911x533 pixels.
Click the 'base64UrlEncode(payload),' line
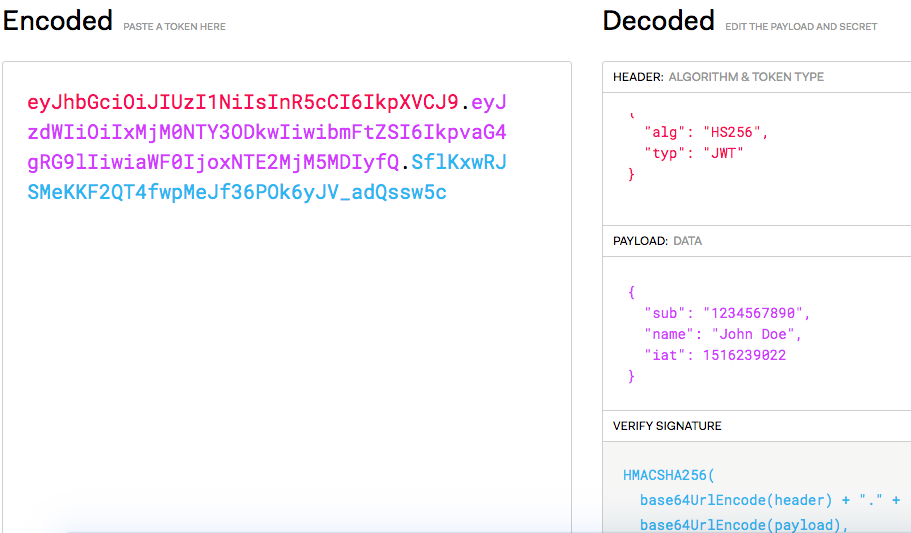click(x=744, y=525)
